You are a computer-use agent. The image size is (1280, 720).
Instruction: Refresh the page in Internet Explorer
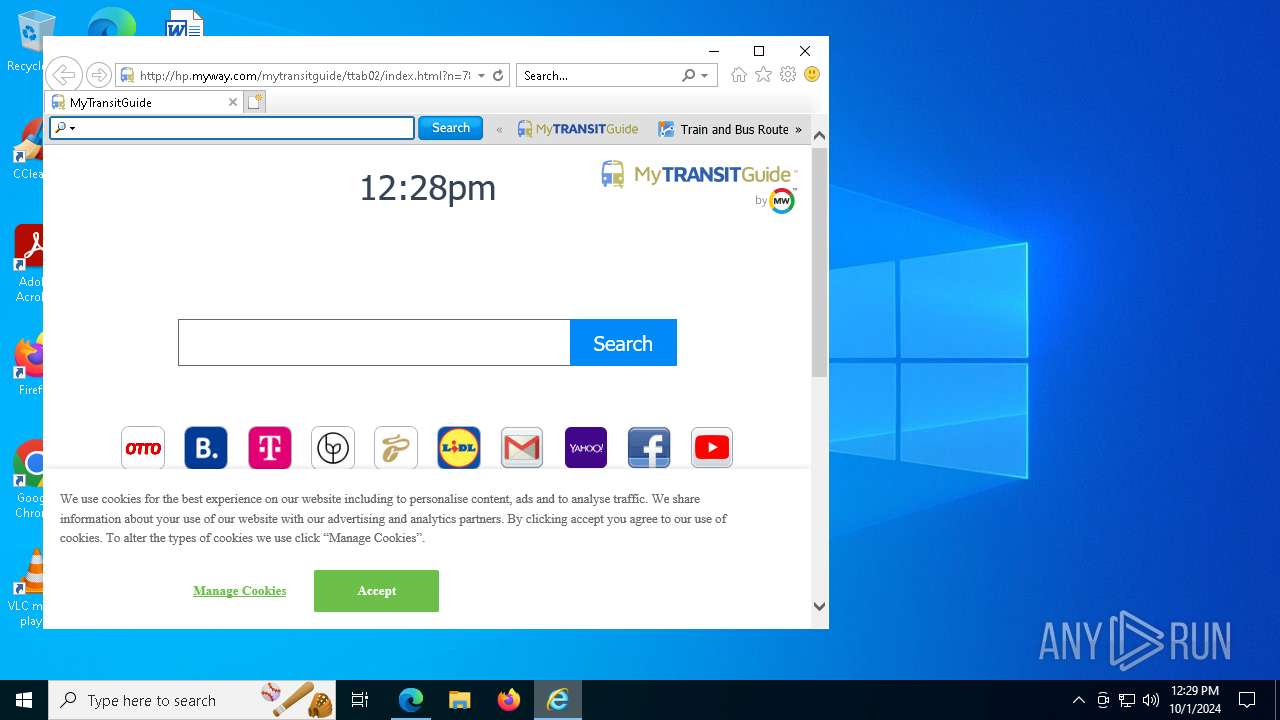[498, 75]
